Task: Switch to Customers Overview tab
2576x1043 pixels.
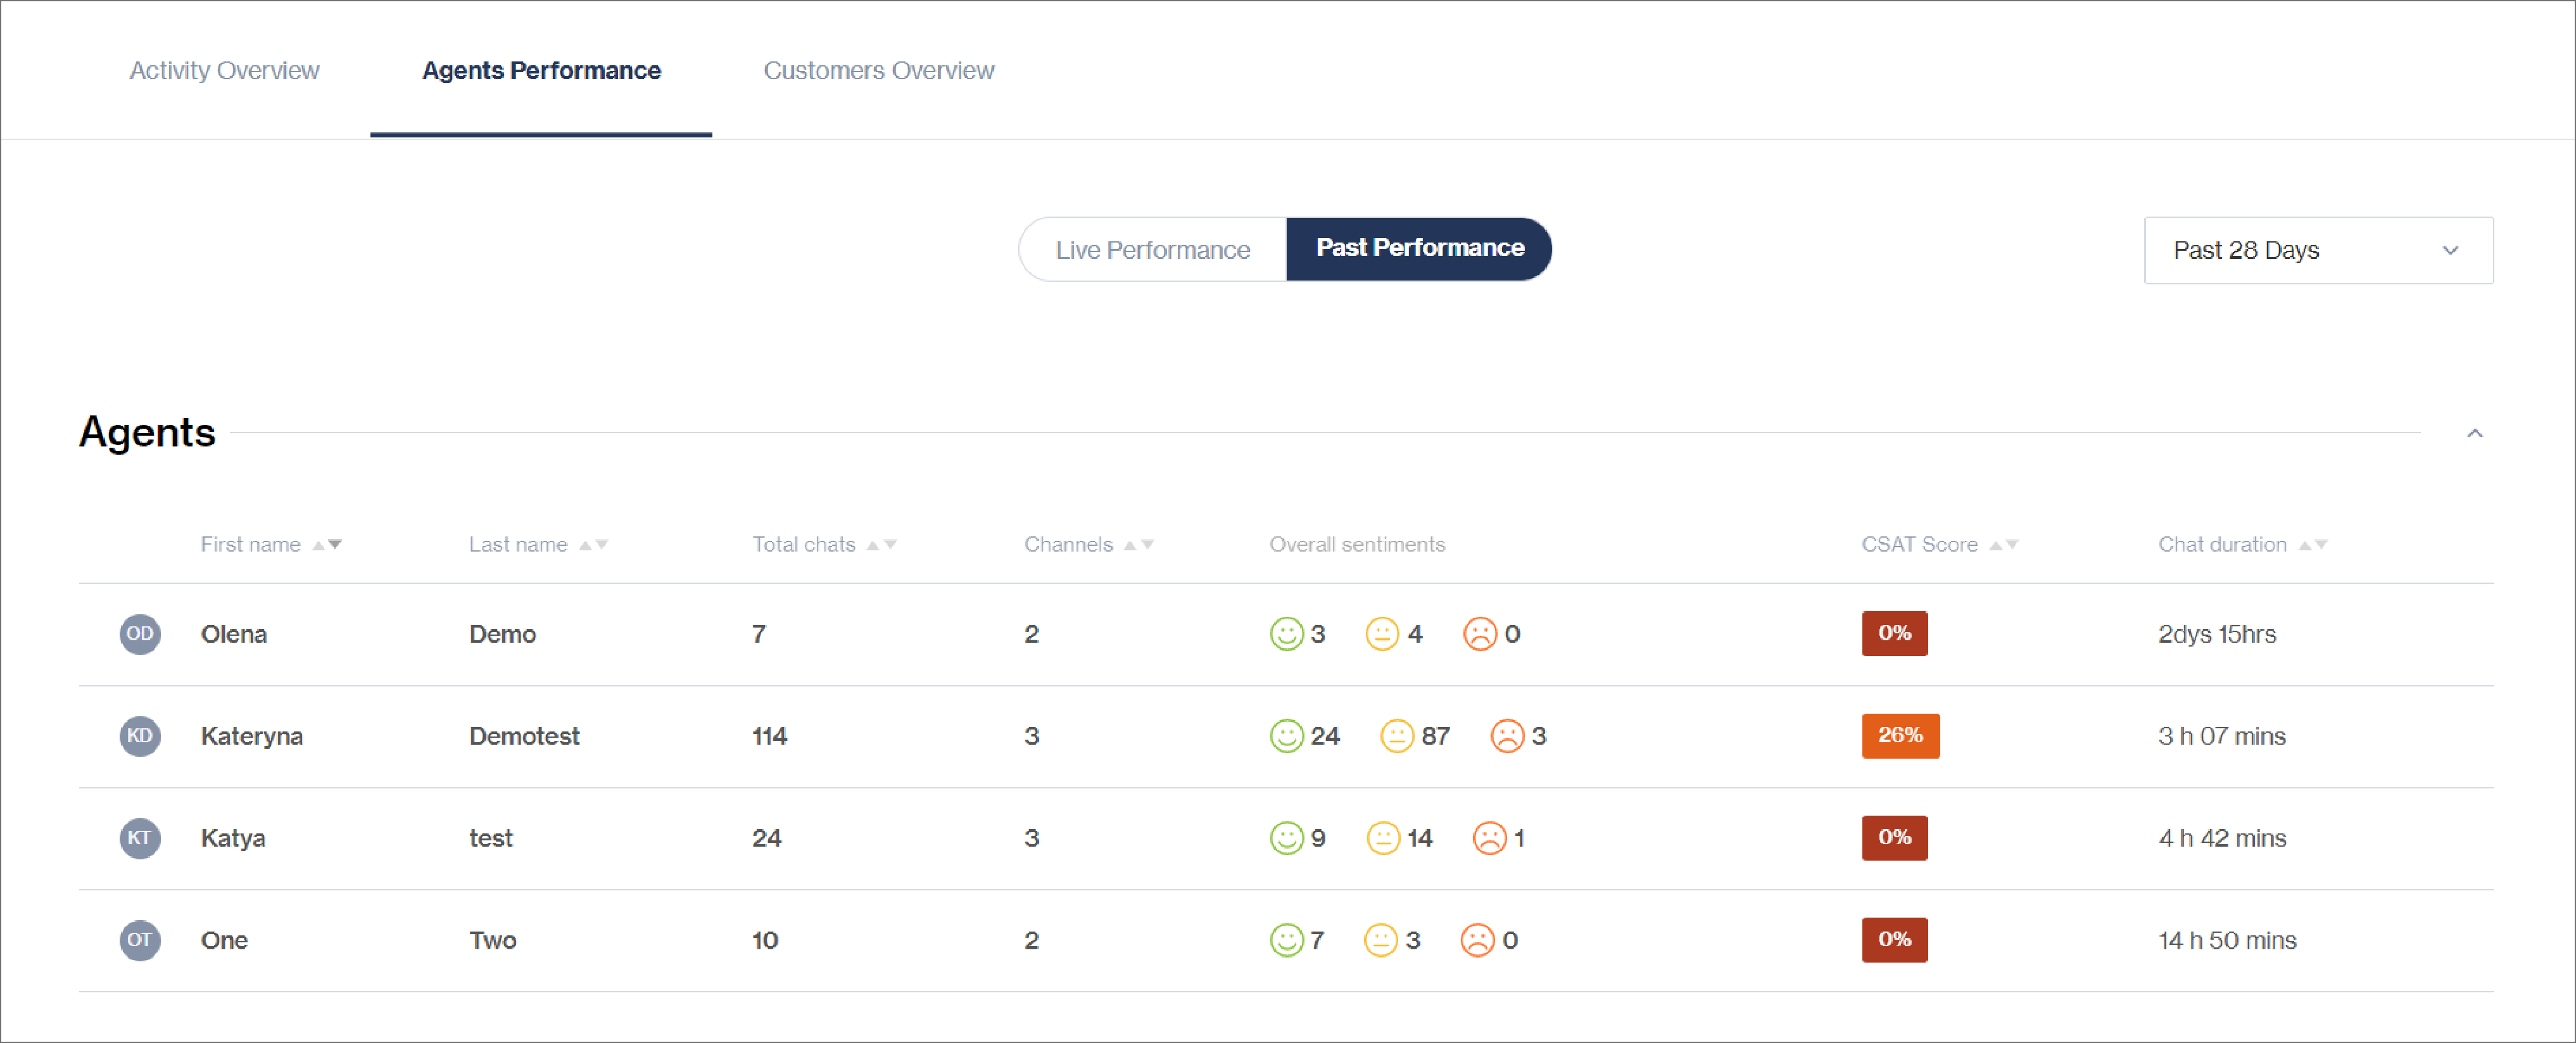Action: pos(878,70)
